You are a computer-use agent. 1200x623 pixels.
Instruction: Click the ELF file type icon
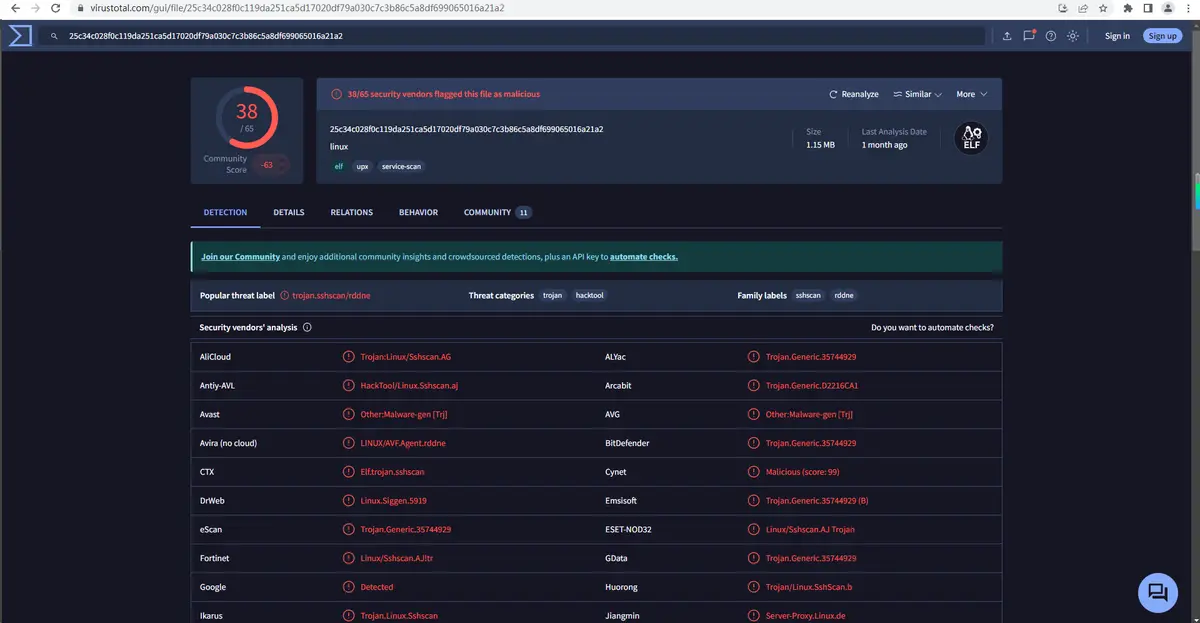[x=970, y=139]
